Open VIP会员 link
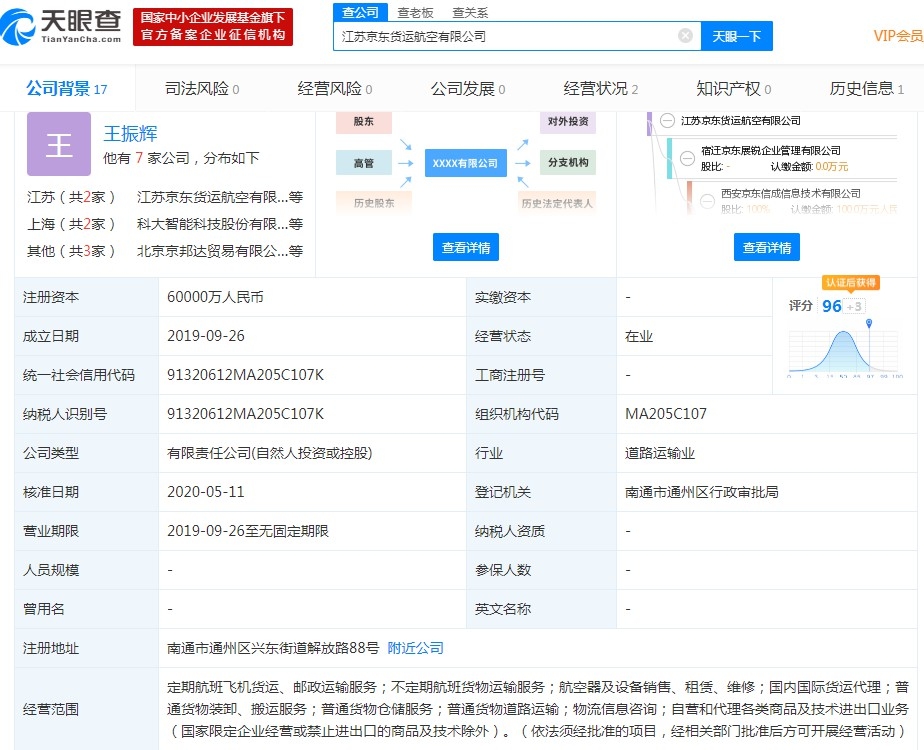Image resolution: width=924 pixels, height=750 pixels. point(898,36)
